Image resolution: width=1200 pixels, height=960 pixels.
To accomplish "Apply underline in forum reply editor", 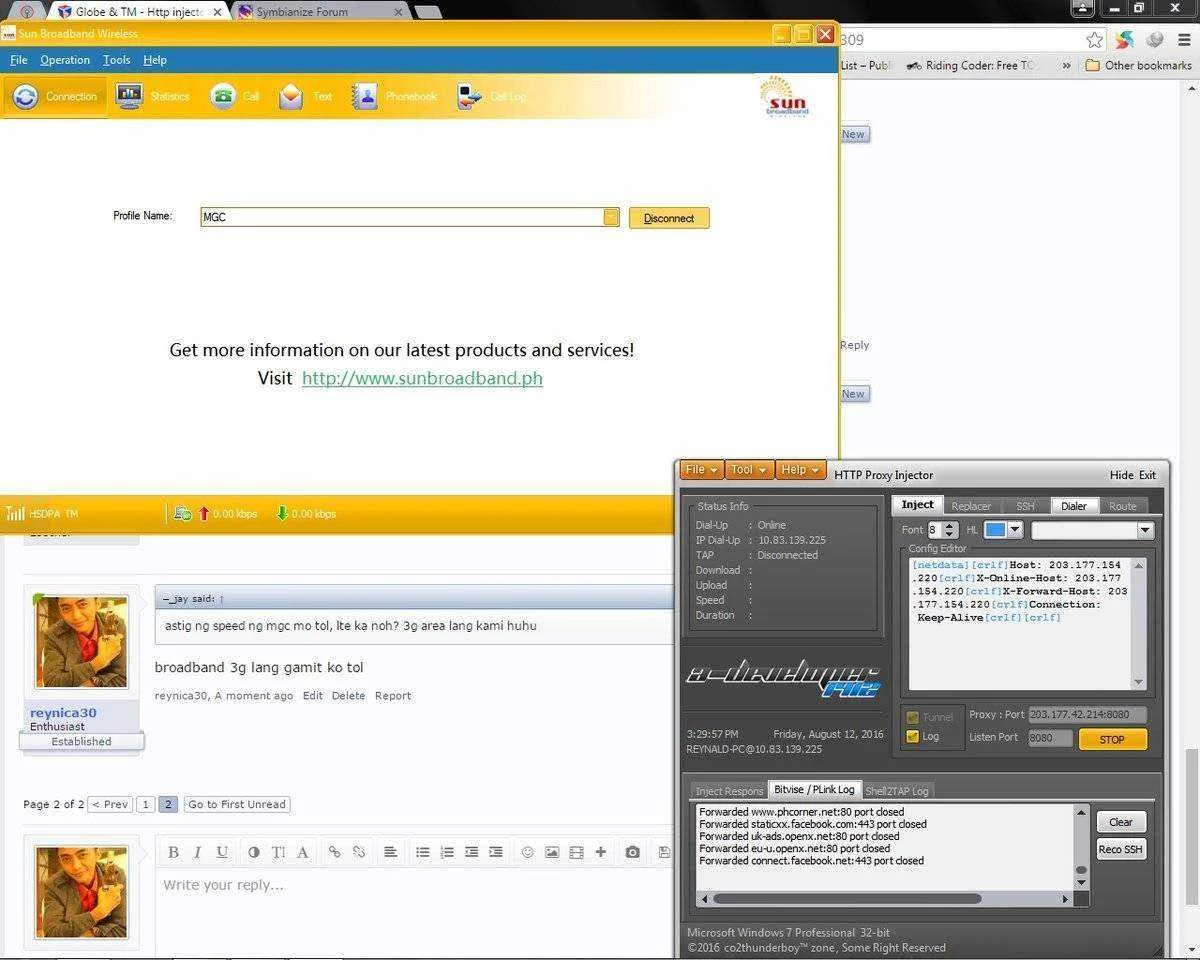I will 222,852.
